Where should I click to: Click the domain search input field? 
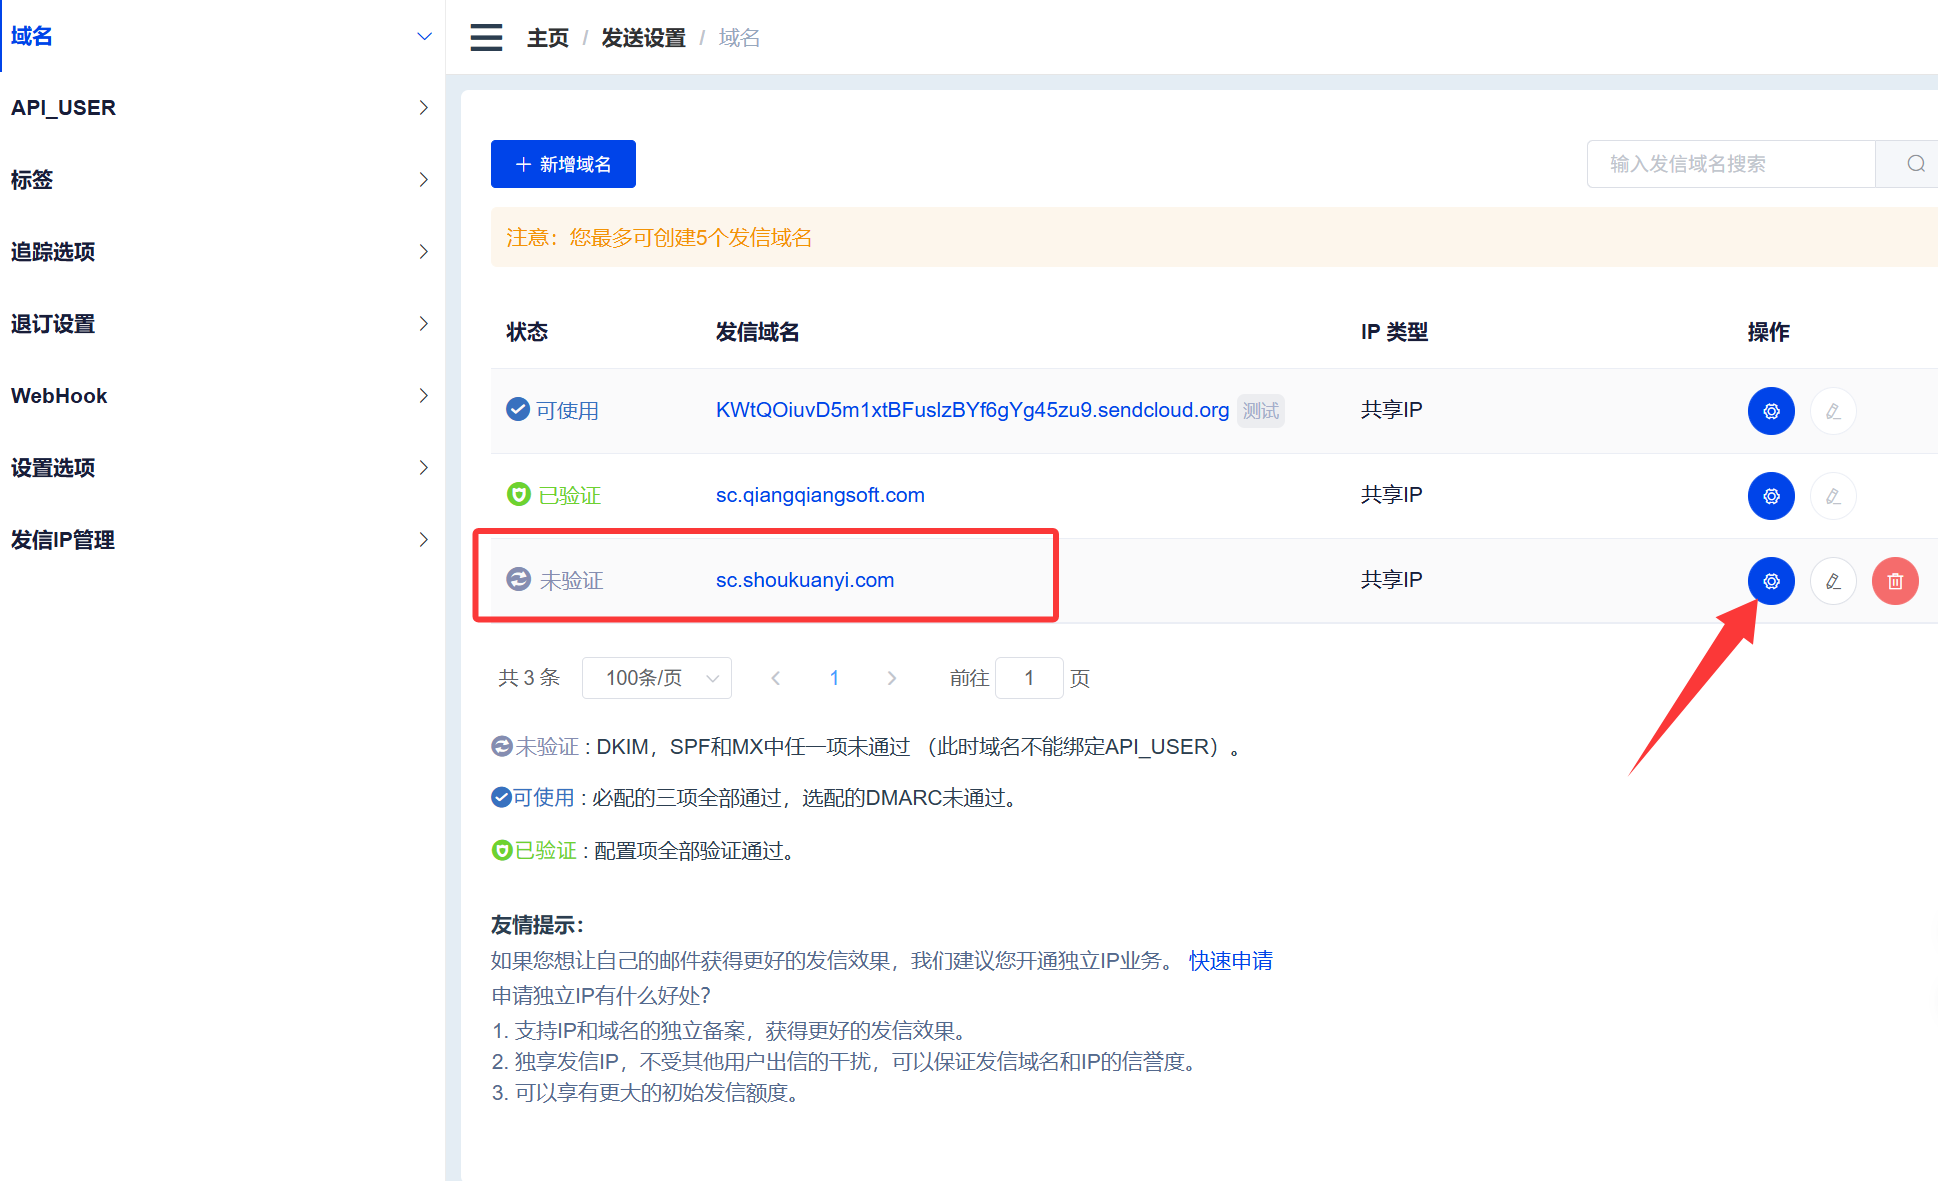click(1730, 164)
